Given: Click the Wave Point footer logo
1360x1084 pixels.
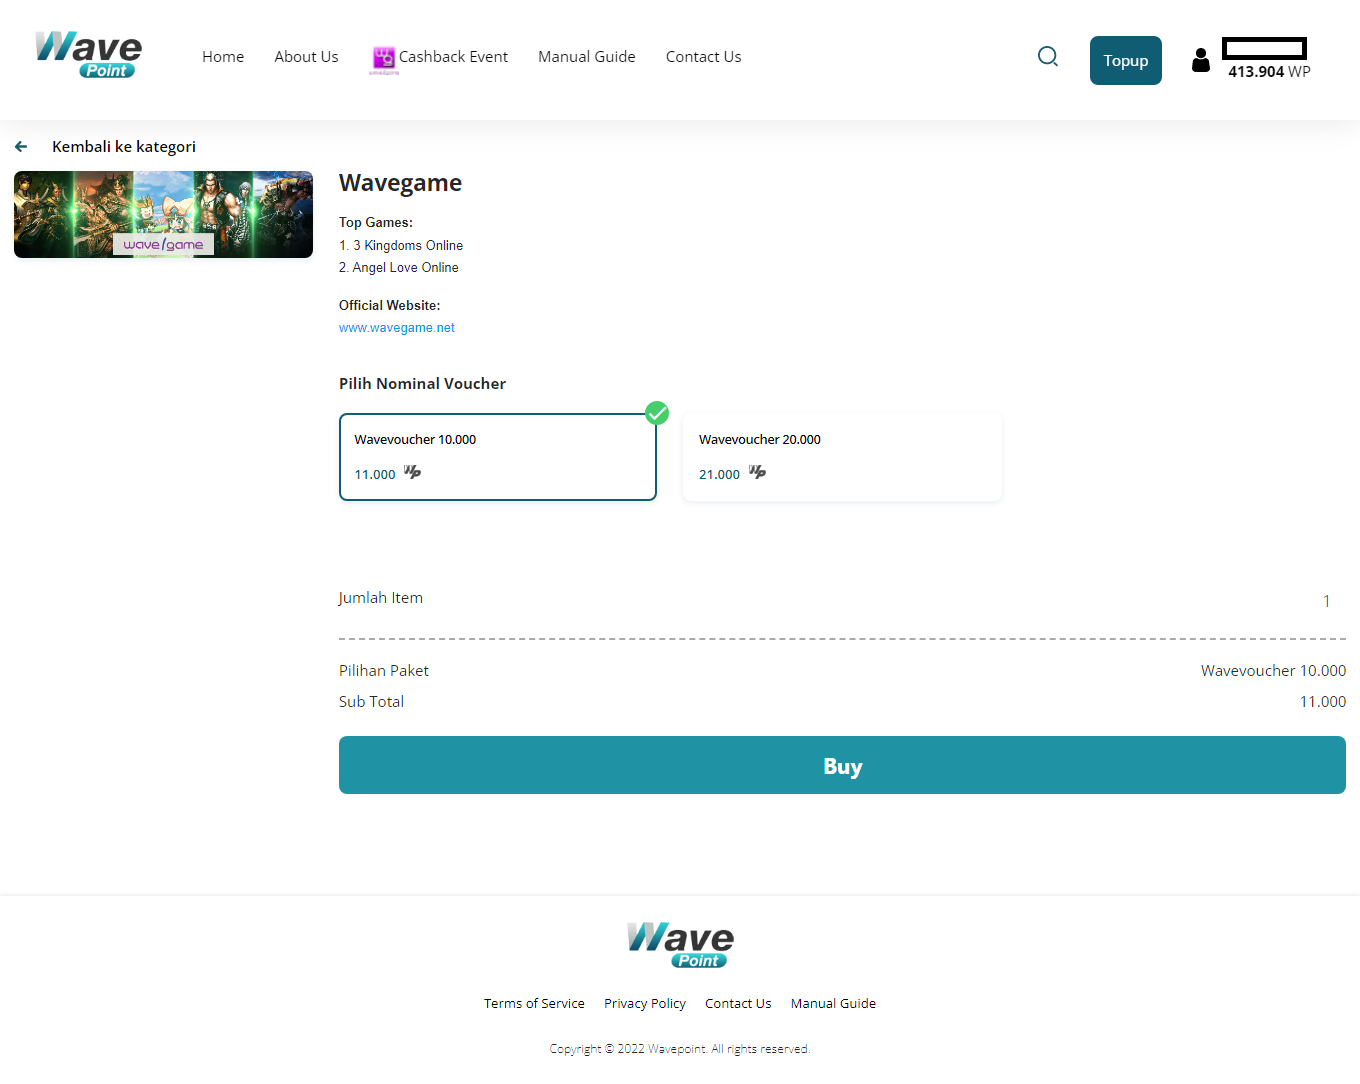Looking at the screenshot, I should (680, 945).
